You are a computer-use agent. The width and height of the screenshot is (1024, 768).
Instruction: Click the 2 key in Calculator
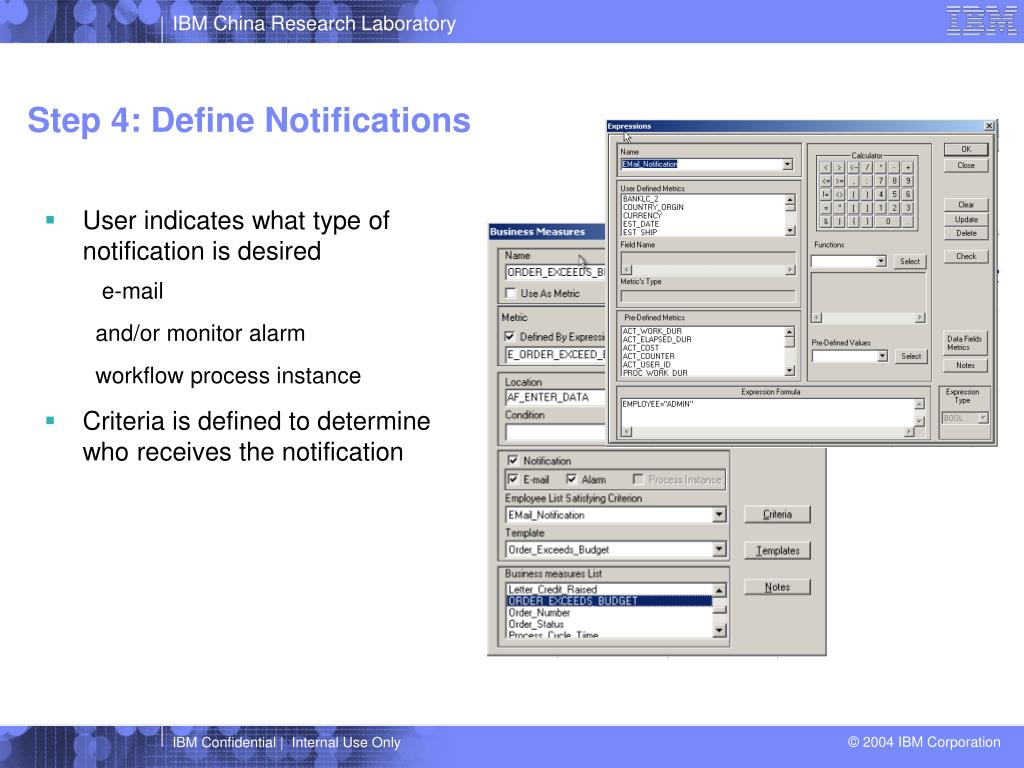(894, 208)
